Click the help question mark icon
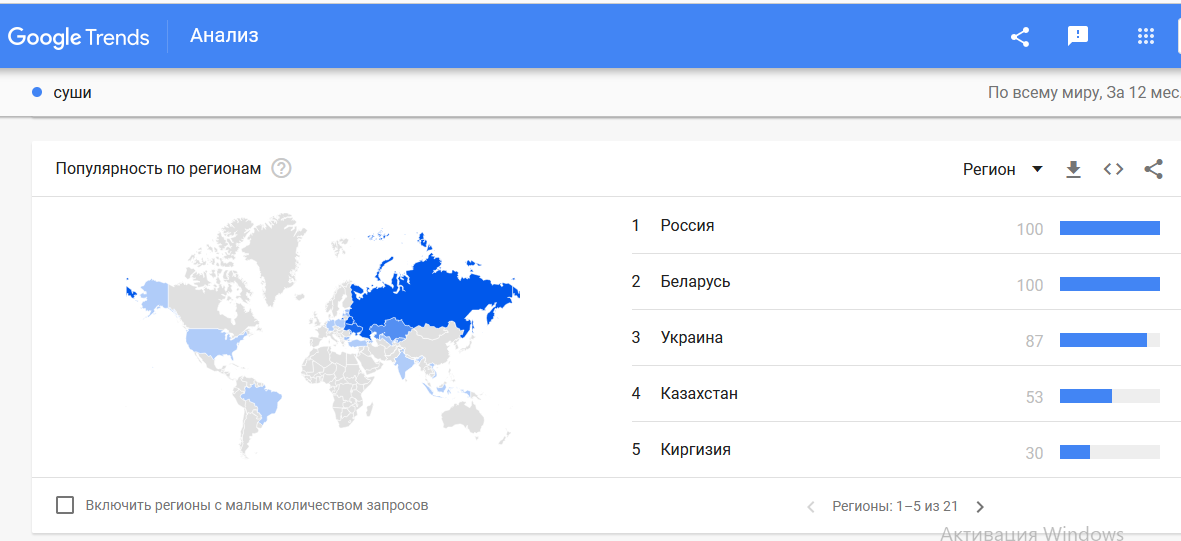1181x541 pixels. pyautogui.click(x=281, y=169)
